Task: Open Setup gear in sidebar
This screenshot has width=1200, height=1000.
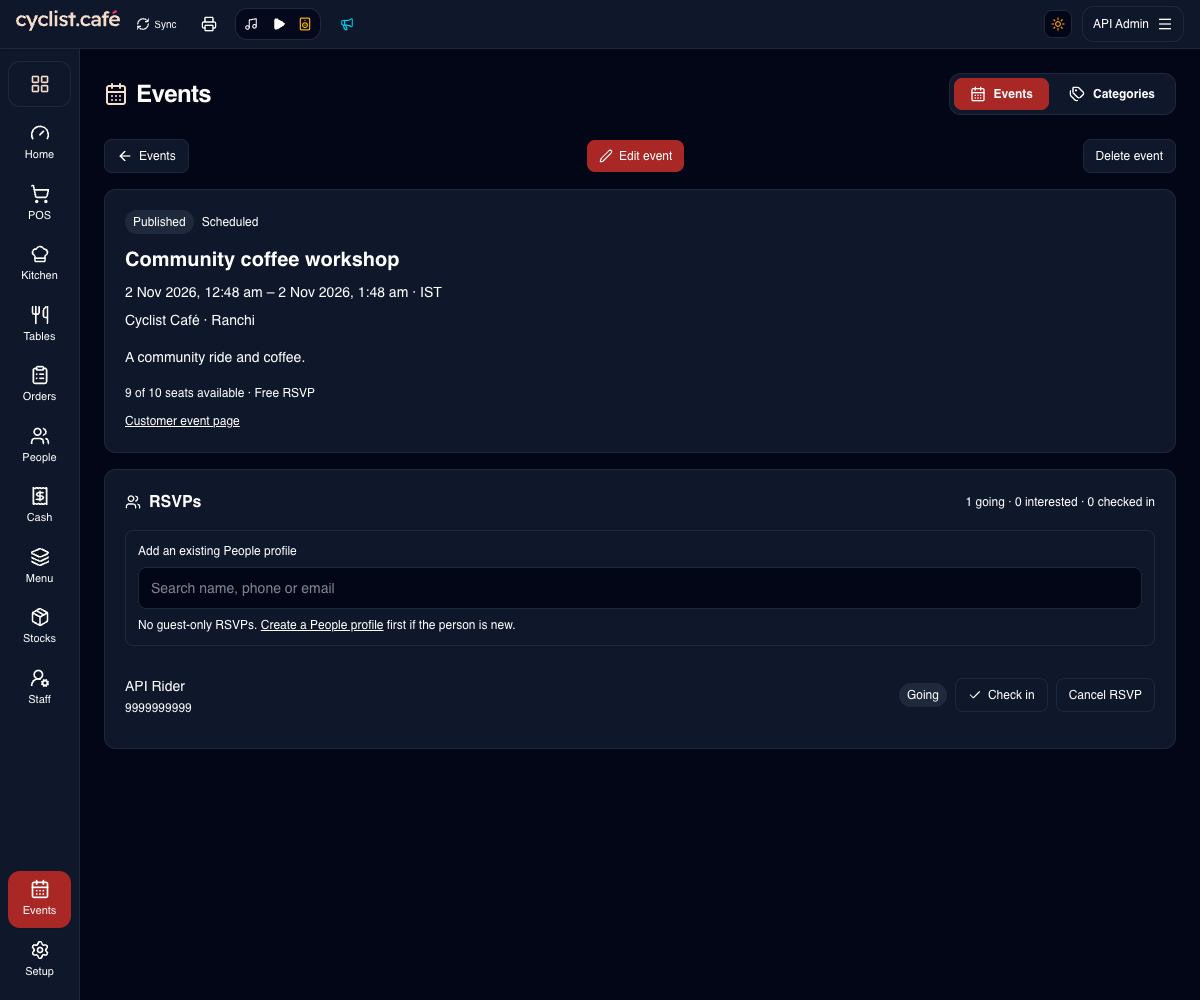Action: click(x=40, y=959)
